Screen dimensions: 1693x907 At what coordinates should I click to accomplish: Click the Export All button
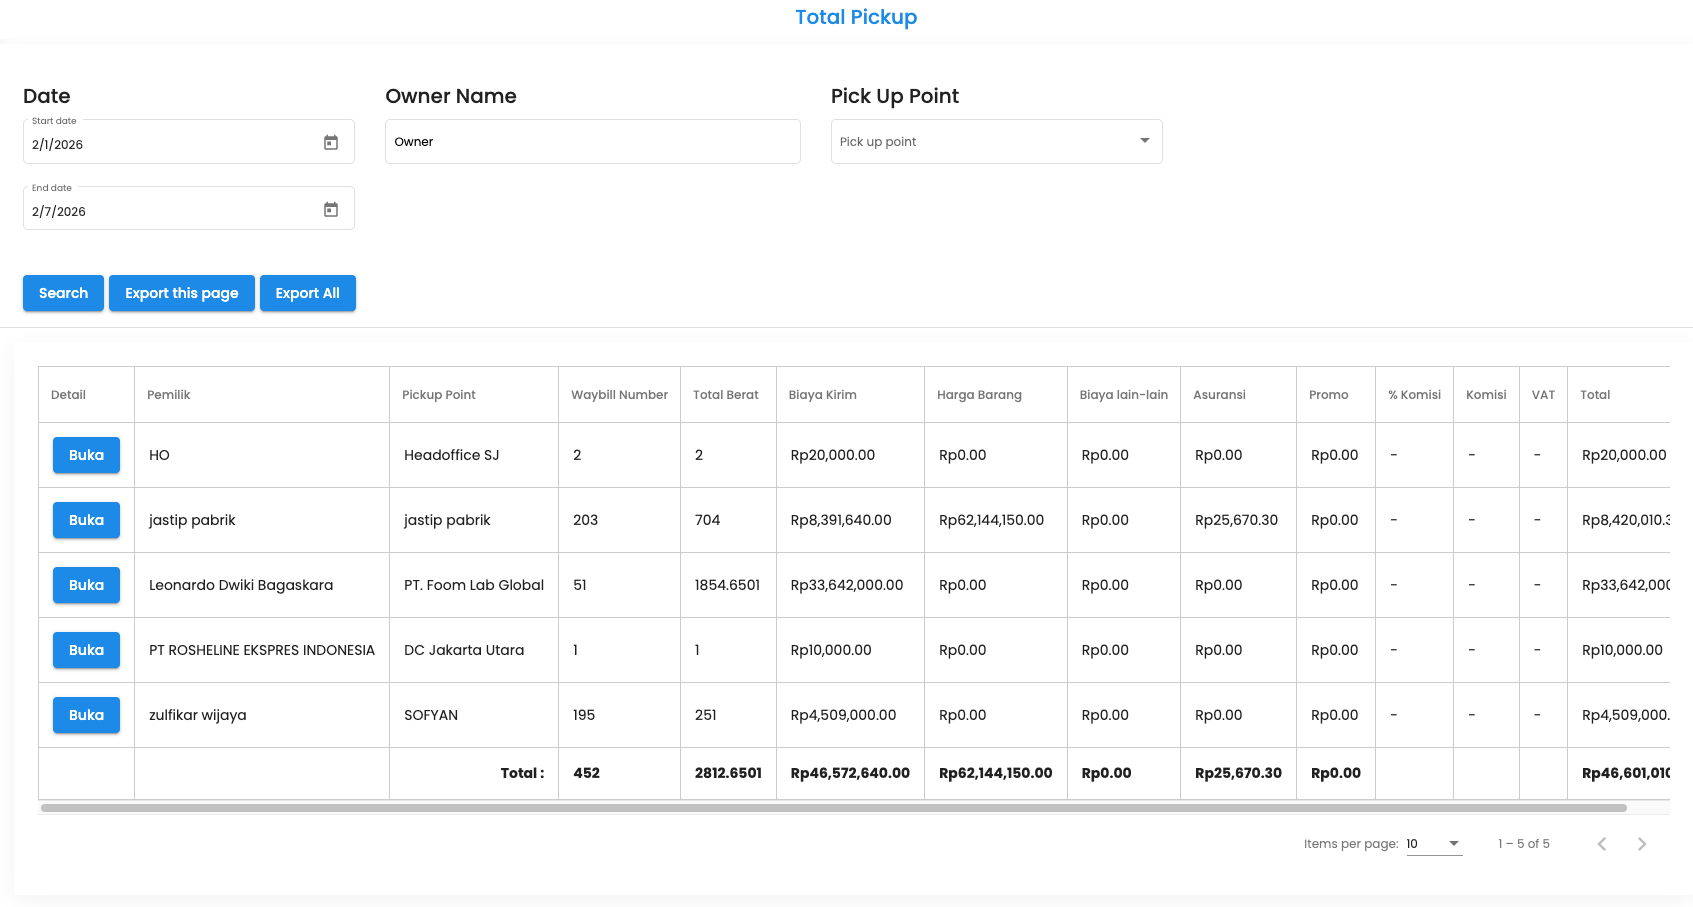coord(307,293)
